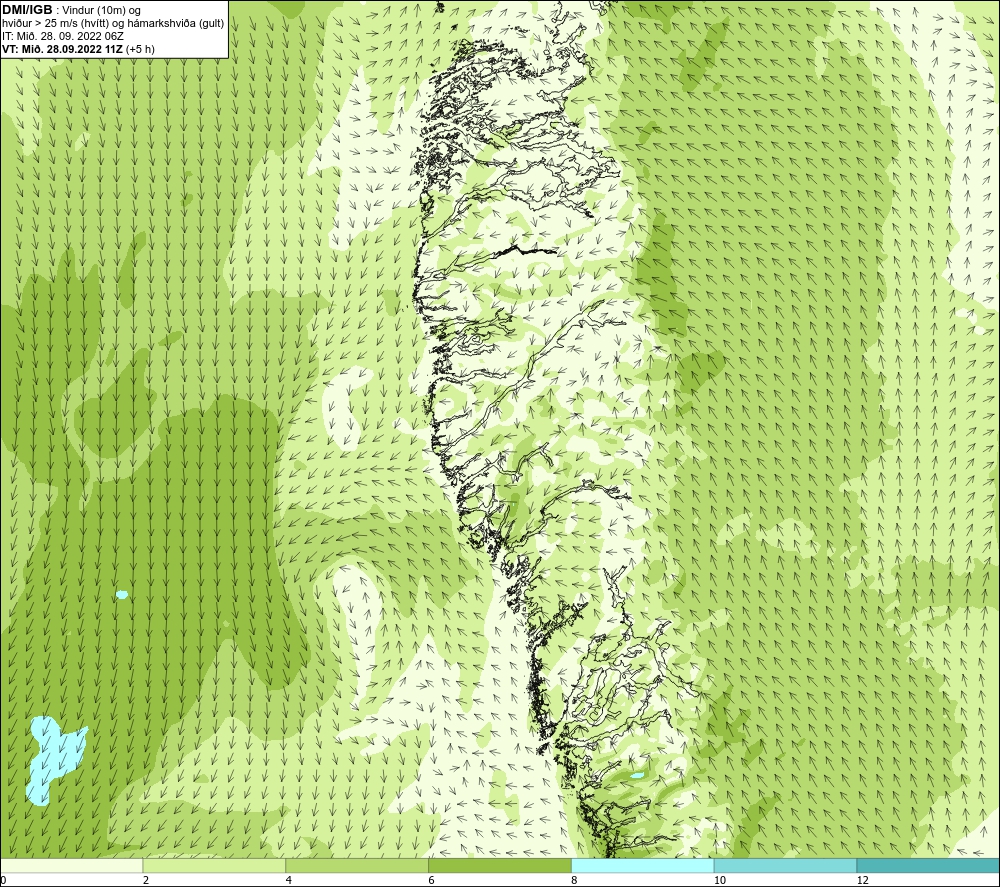
Task: Click the small cyan spot over southern land
Action: coord(637,776)
